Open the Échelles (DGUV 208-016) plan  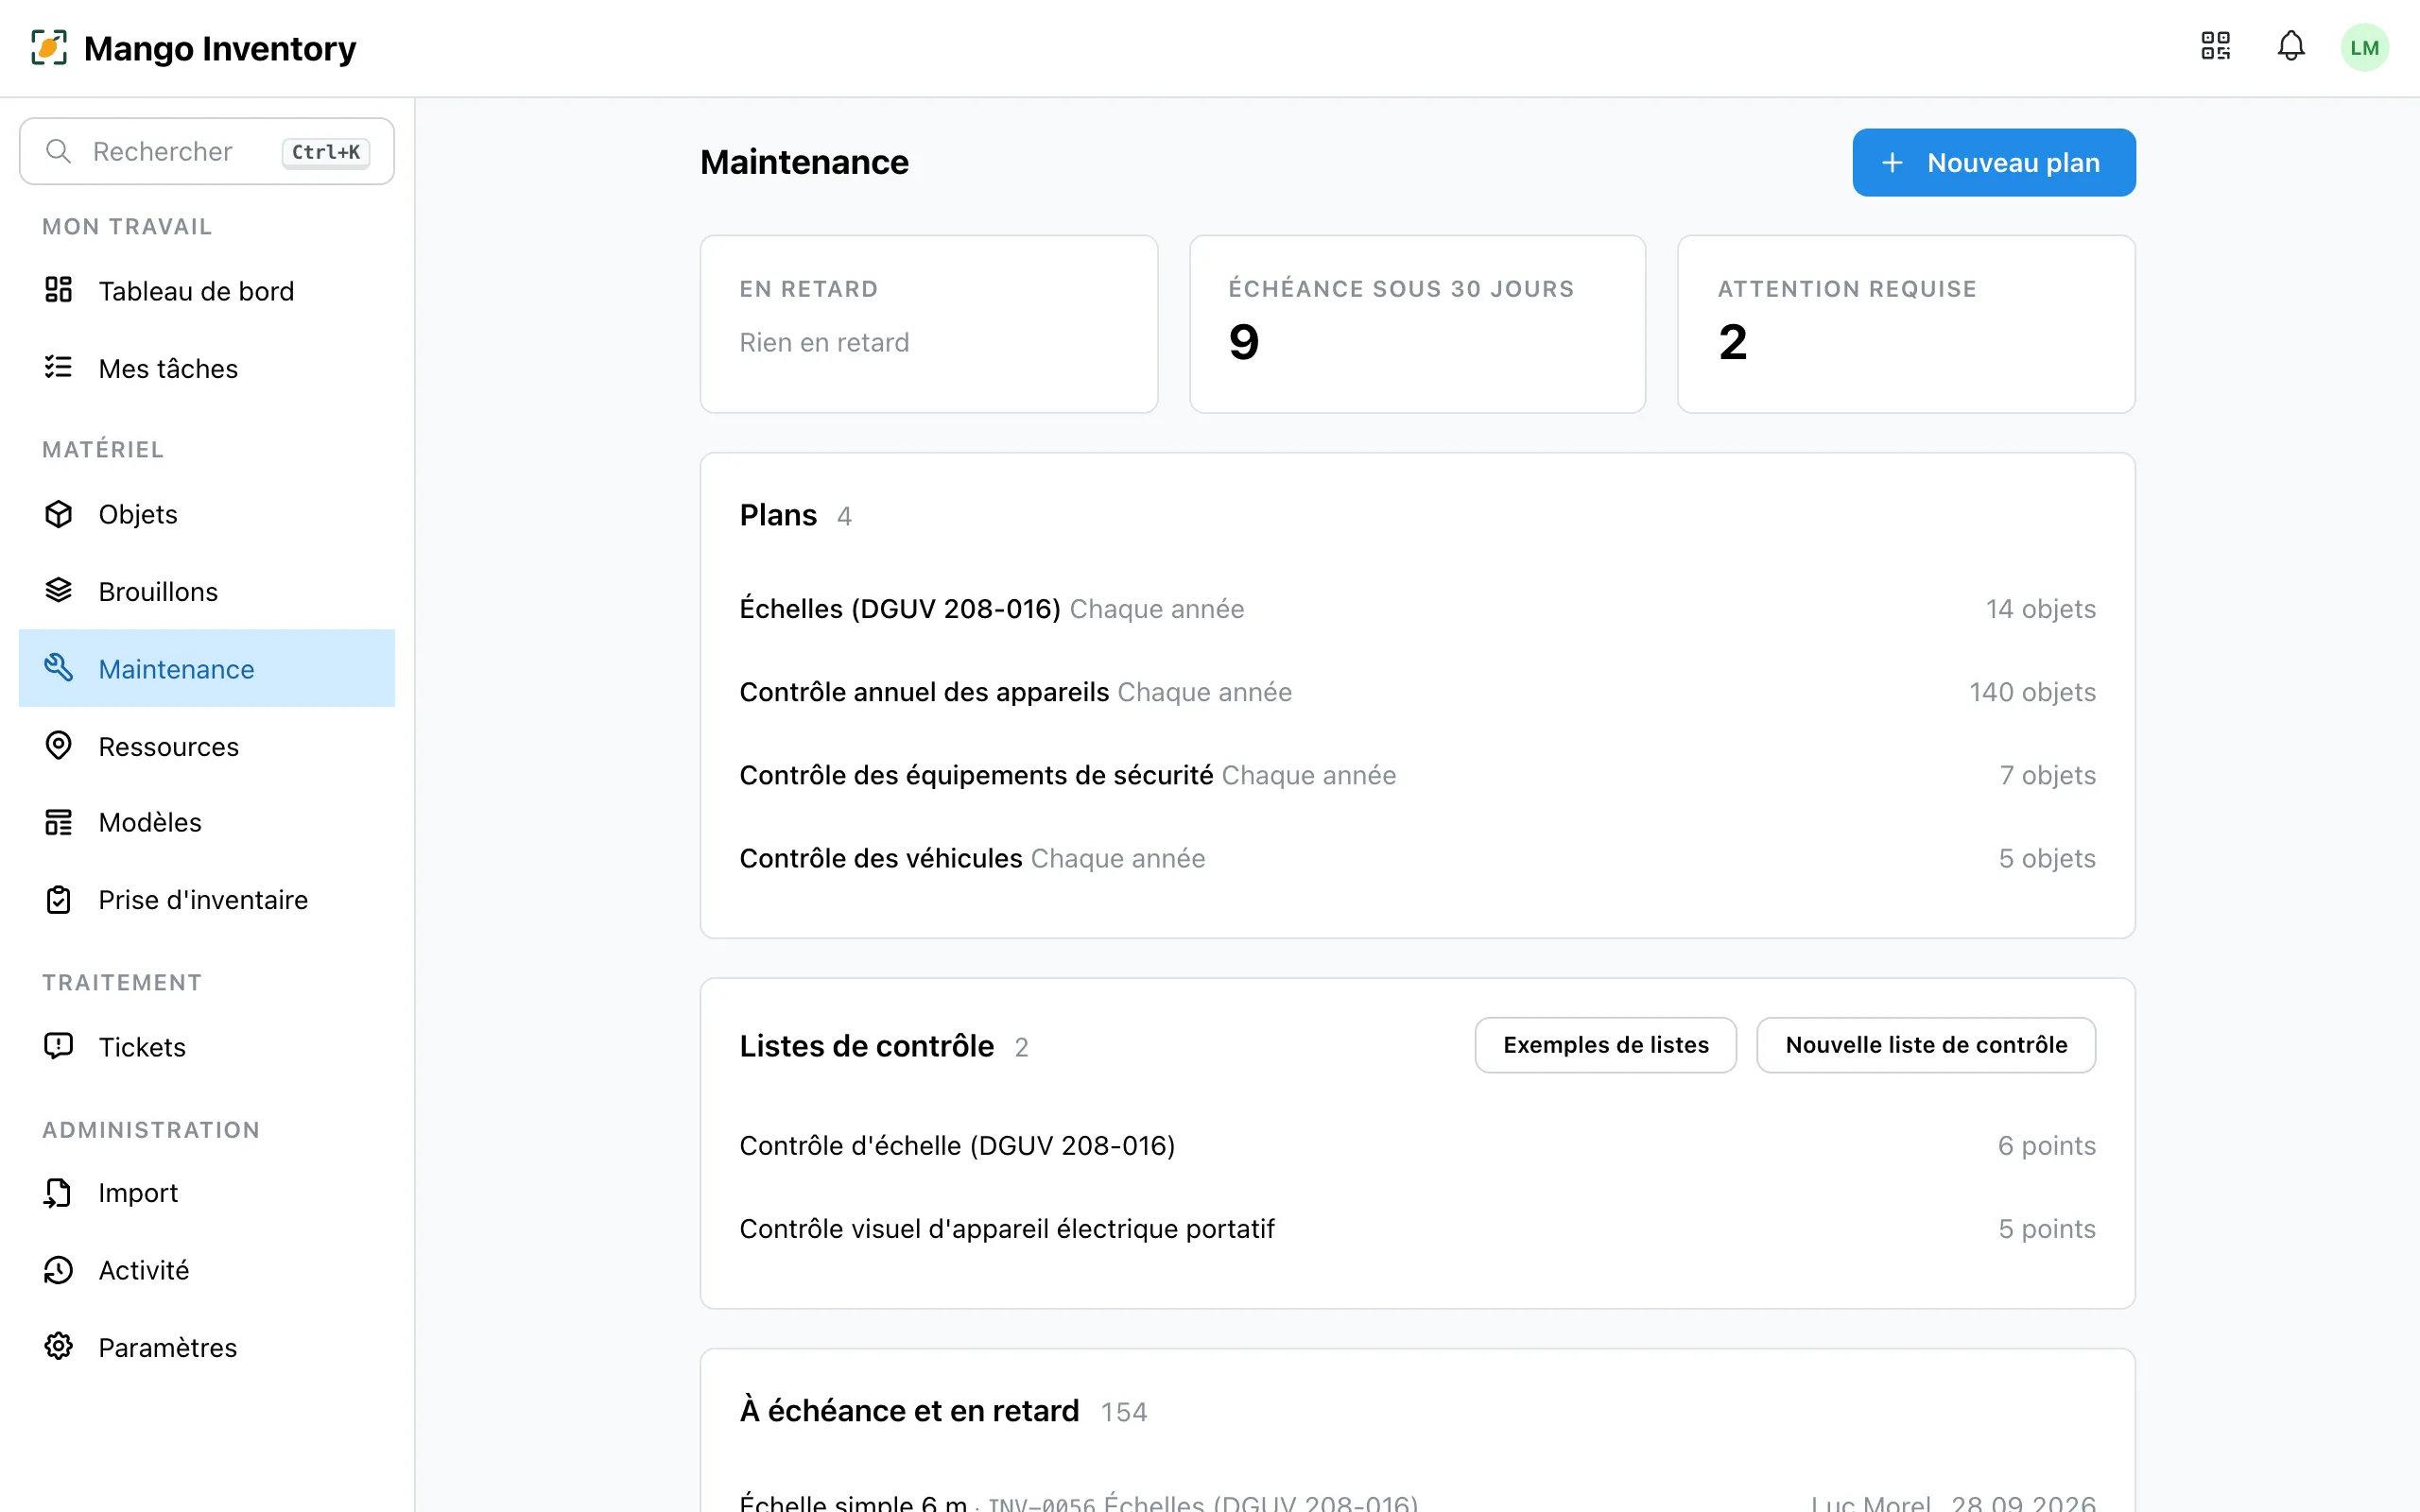click(1417, 609)
